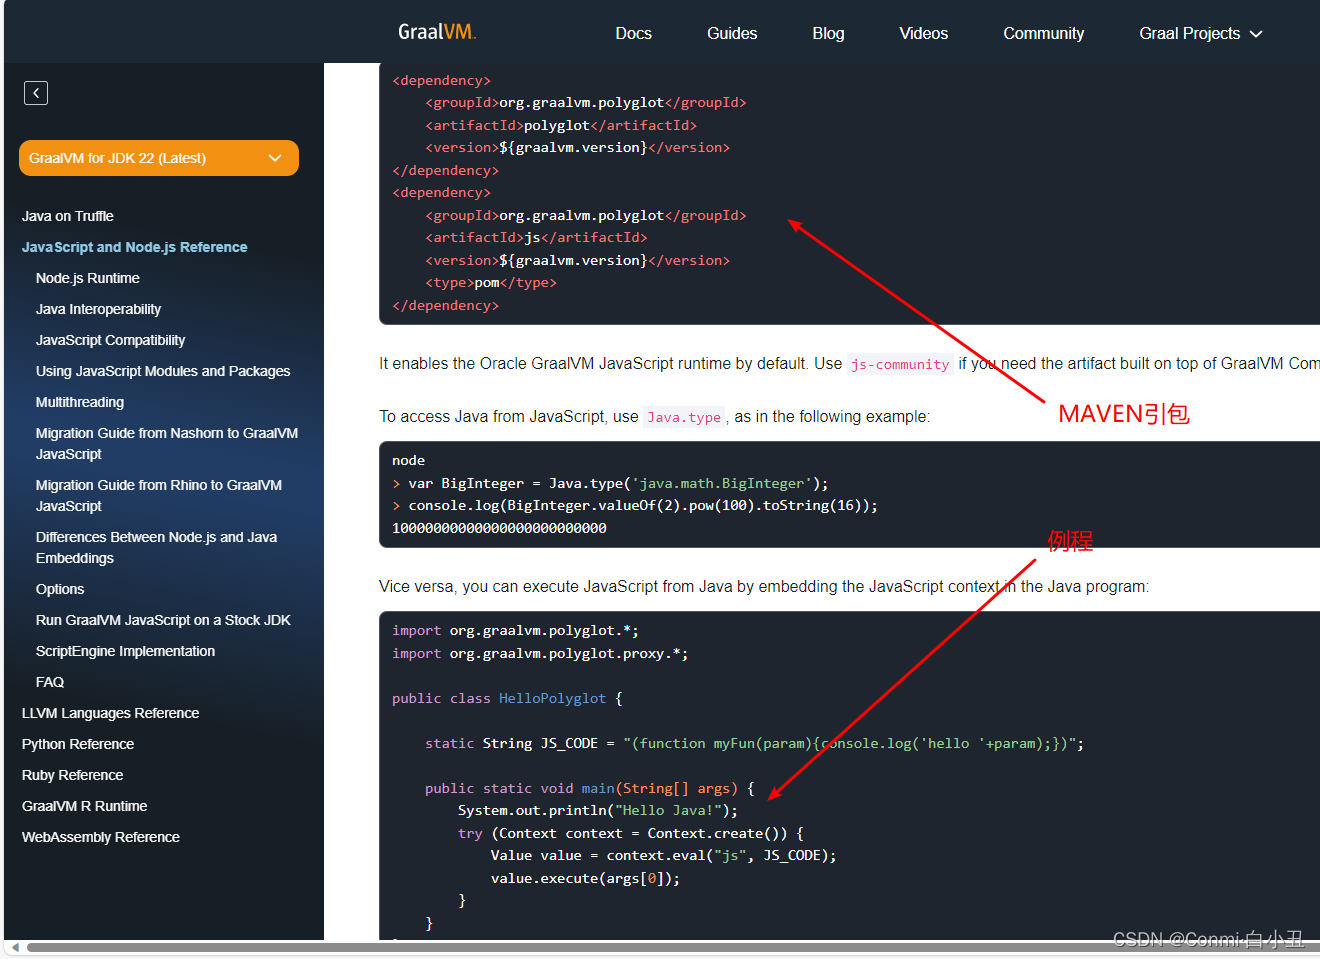Image resolution: width=1320 pixels, height=959 pixels.
Task: Open Ruby Reference
Action: pyautogui.click(x=72, y=775)
